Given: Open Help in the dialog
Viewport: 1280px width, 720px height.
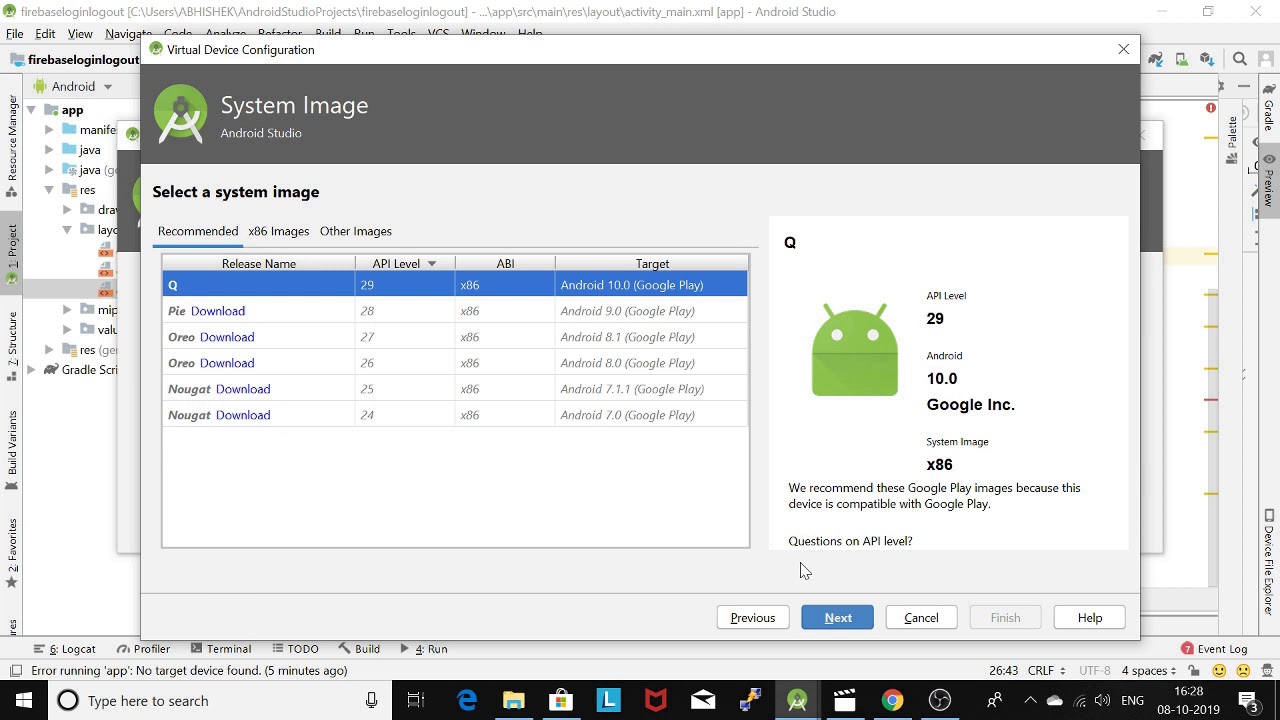Looking at the screenshot, I should (x=1089, y=617).
